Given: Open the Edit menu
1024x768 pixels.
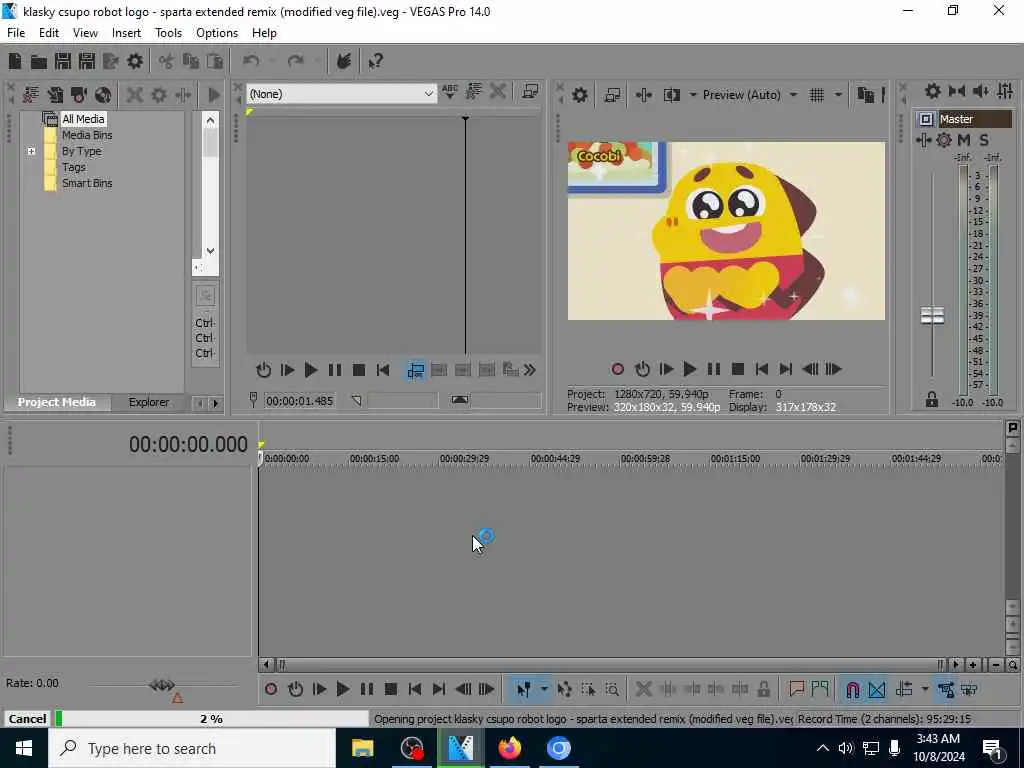Looking at the screenshot, I should click(49, 33).
